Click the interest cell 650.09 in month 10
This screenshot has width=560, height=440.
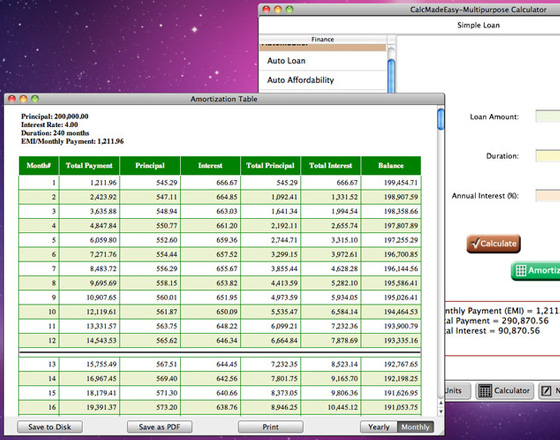(x=210, y=312)
